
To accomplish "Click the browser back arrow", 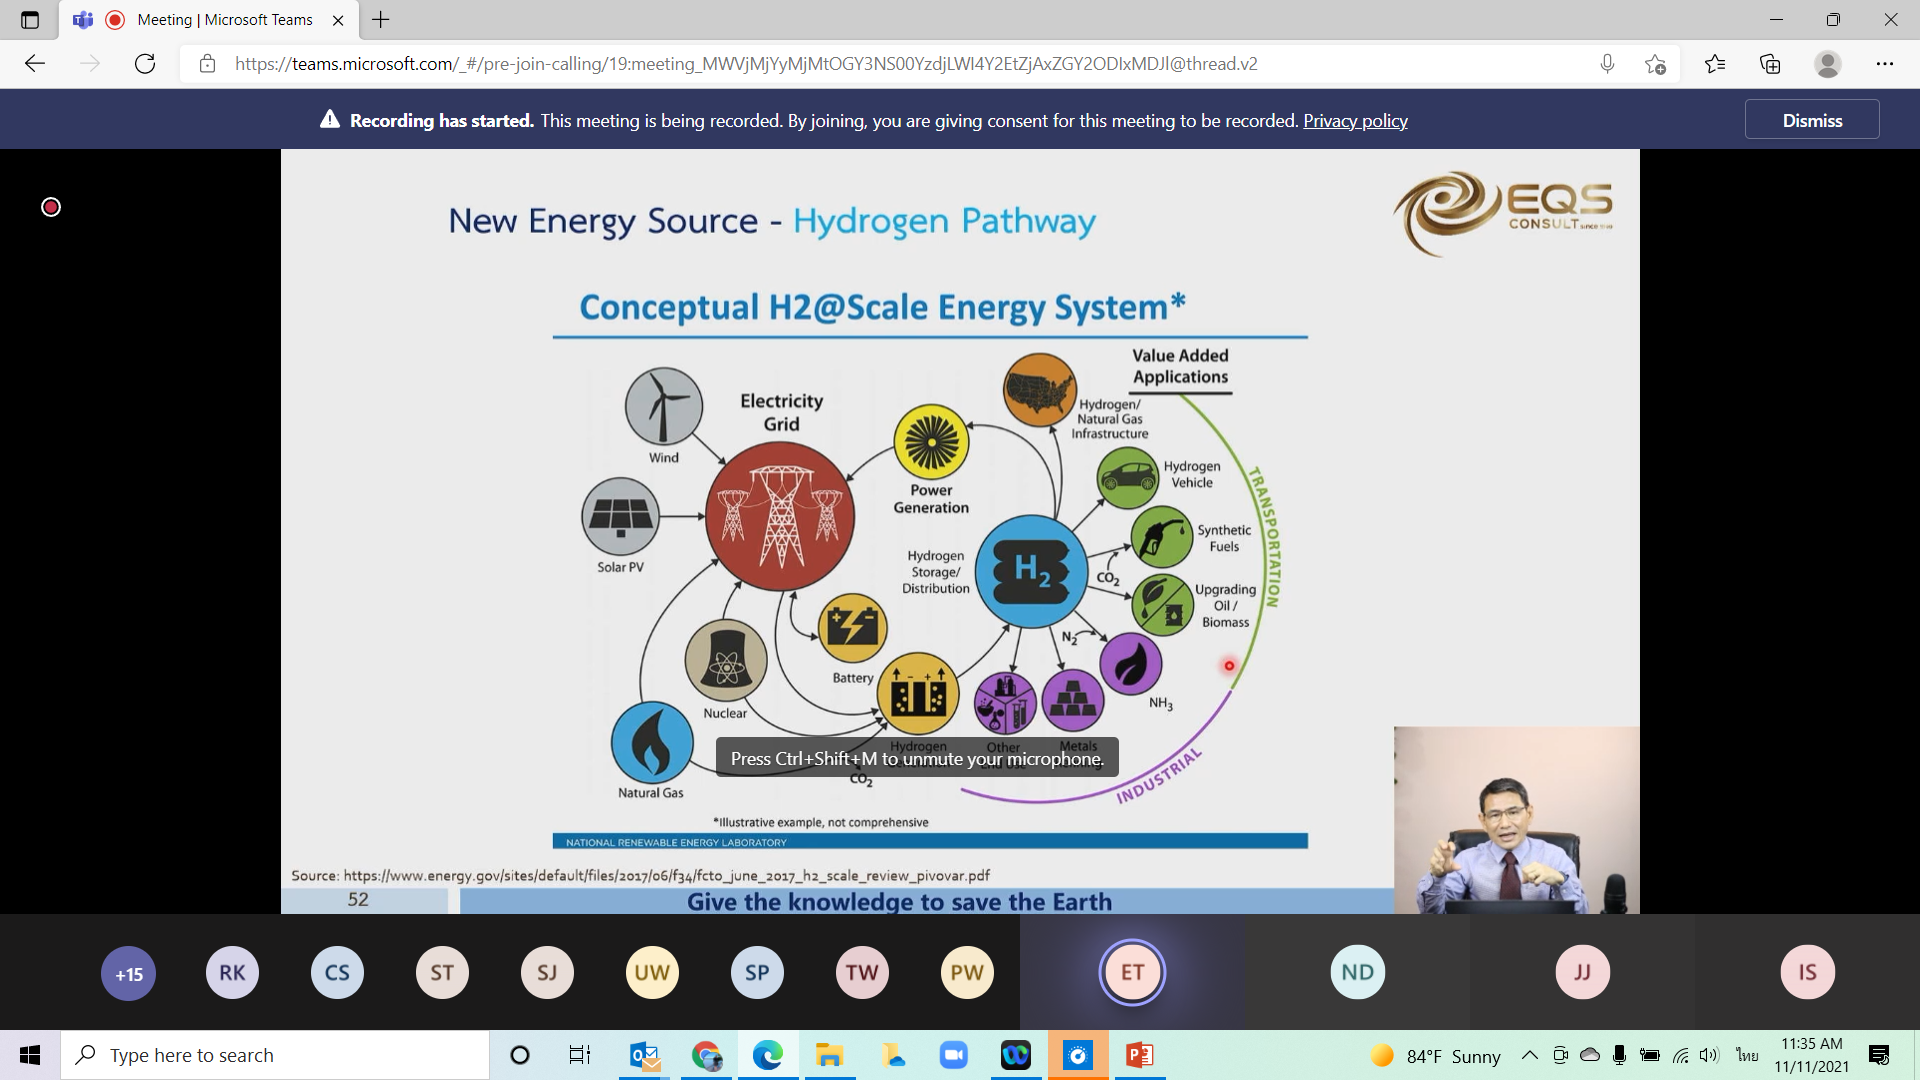I will point(35,64).
